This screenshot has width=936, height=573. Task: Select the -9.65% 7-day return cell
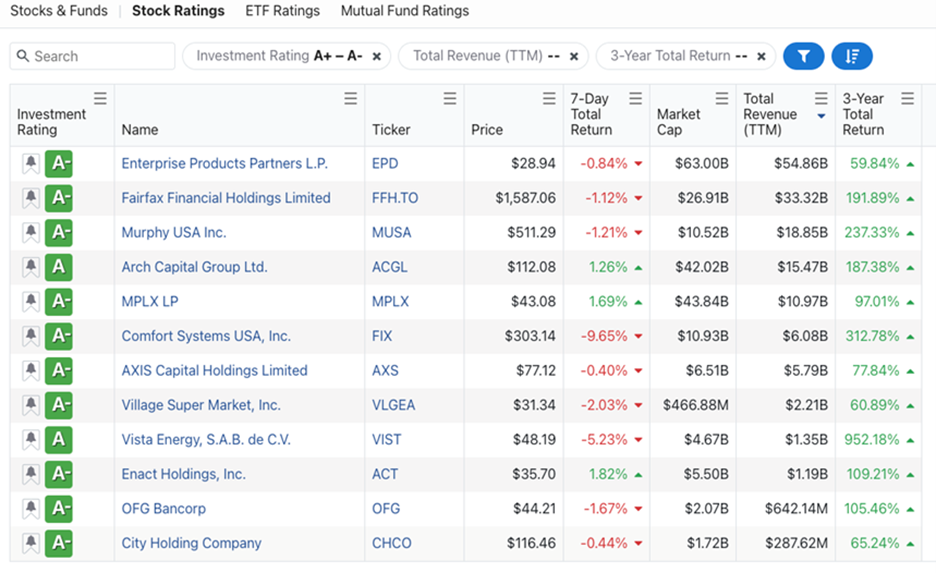604,336
